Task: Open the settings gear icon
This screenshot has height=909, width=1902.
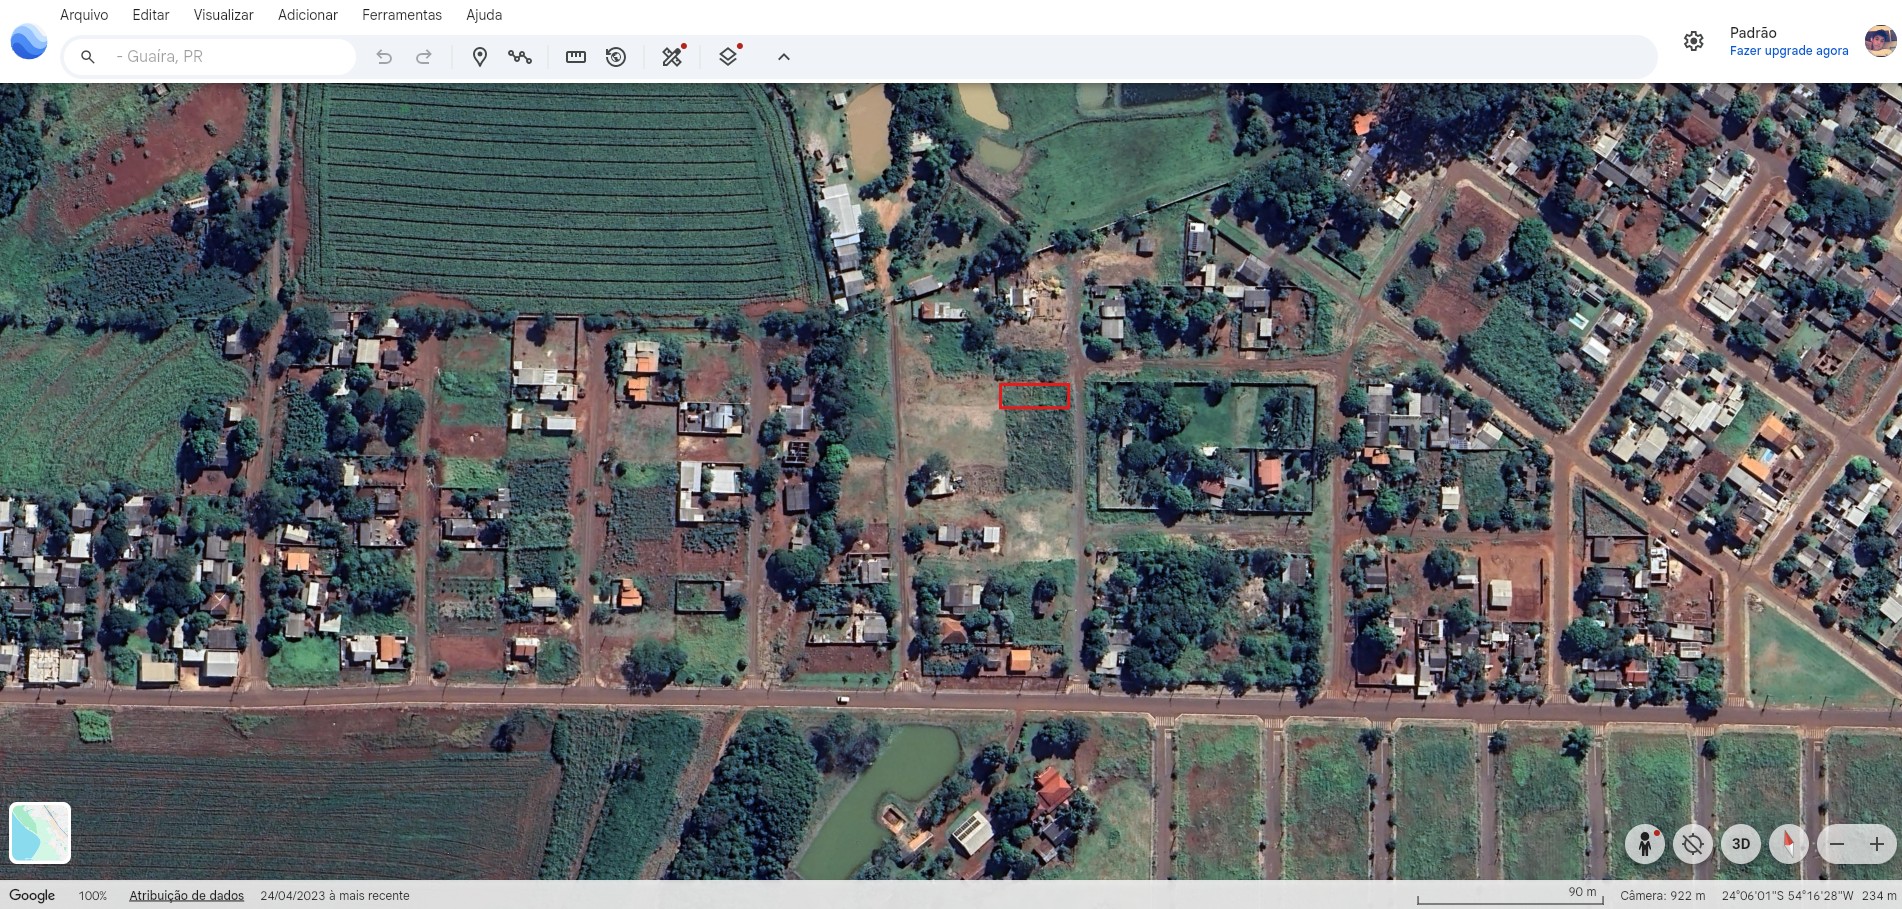Action: click(1693, 41)
